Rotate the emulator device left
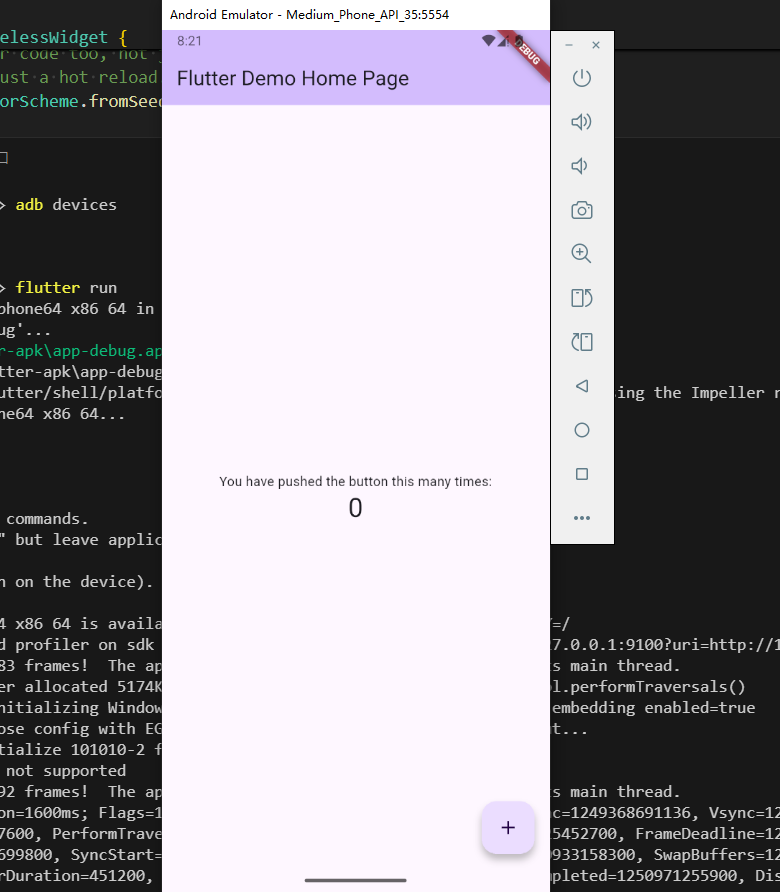780x892 pixels. click(581, 297)
